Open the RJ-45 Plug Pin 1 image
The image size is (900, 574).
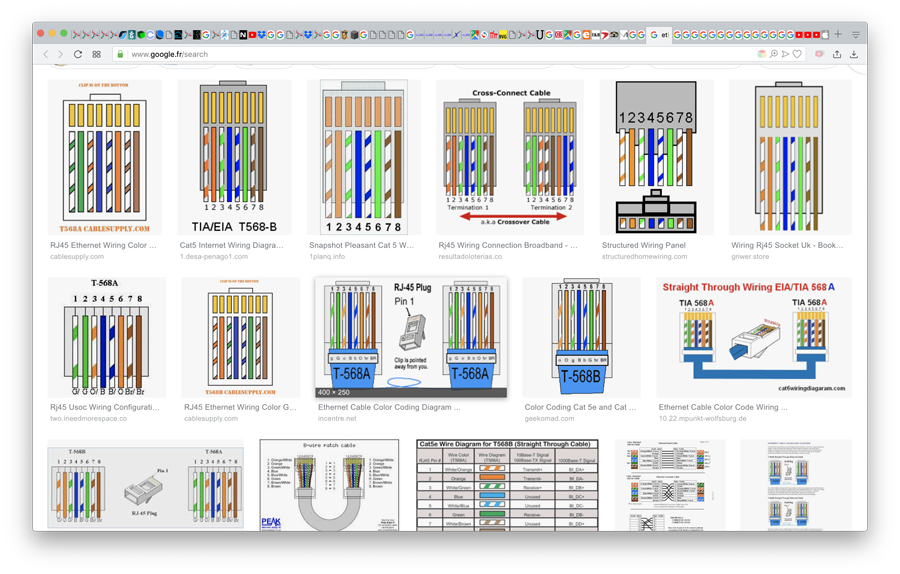pyautogui.click(x=411, y=337)
